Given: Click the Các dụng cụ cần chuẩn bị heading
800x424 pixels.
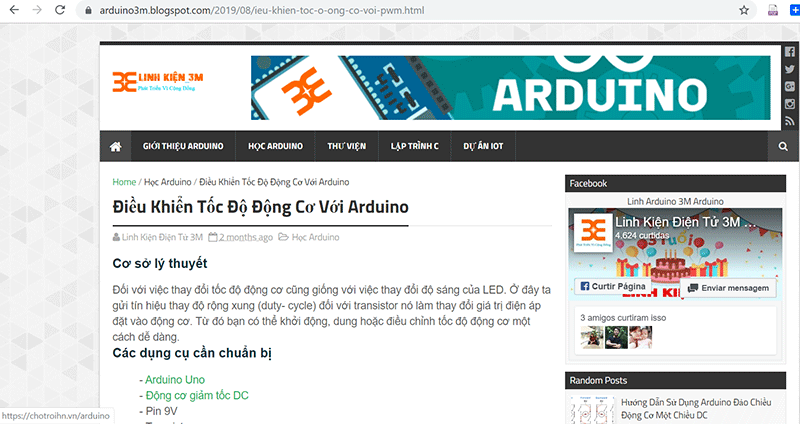Looking at the screenshot, I should click(192, 353).
